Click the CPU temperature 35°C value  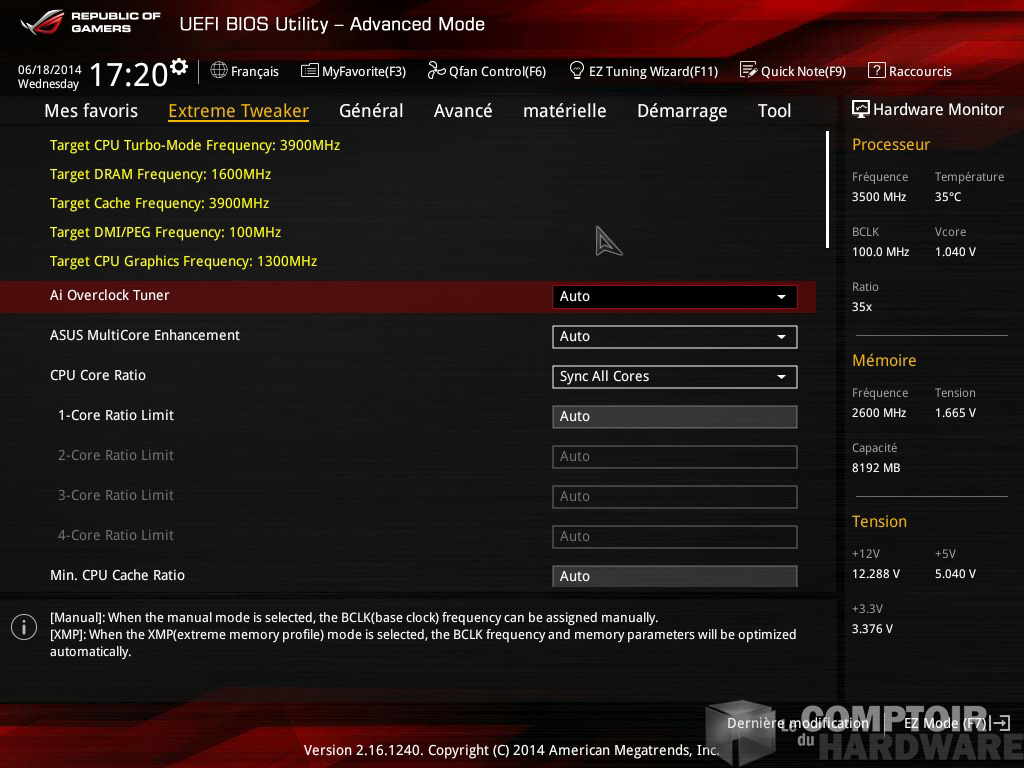pyautogui.click(x=948, y=197)
